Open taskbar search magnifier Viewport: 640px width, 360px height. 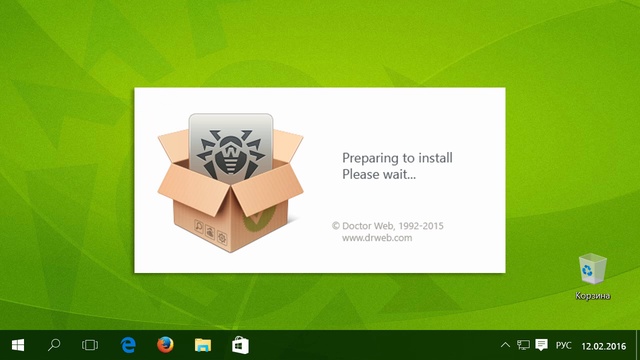point(54,345)
